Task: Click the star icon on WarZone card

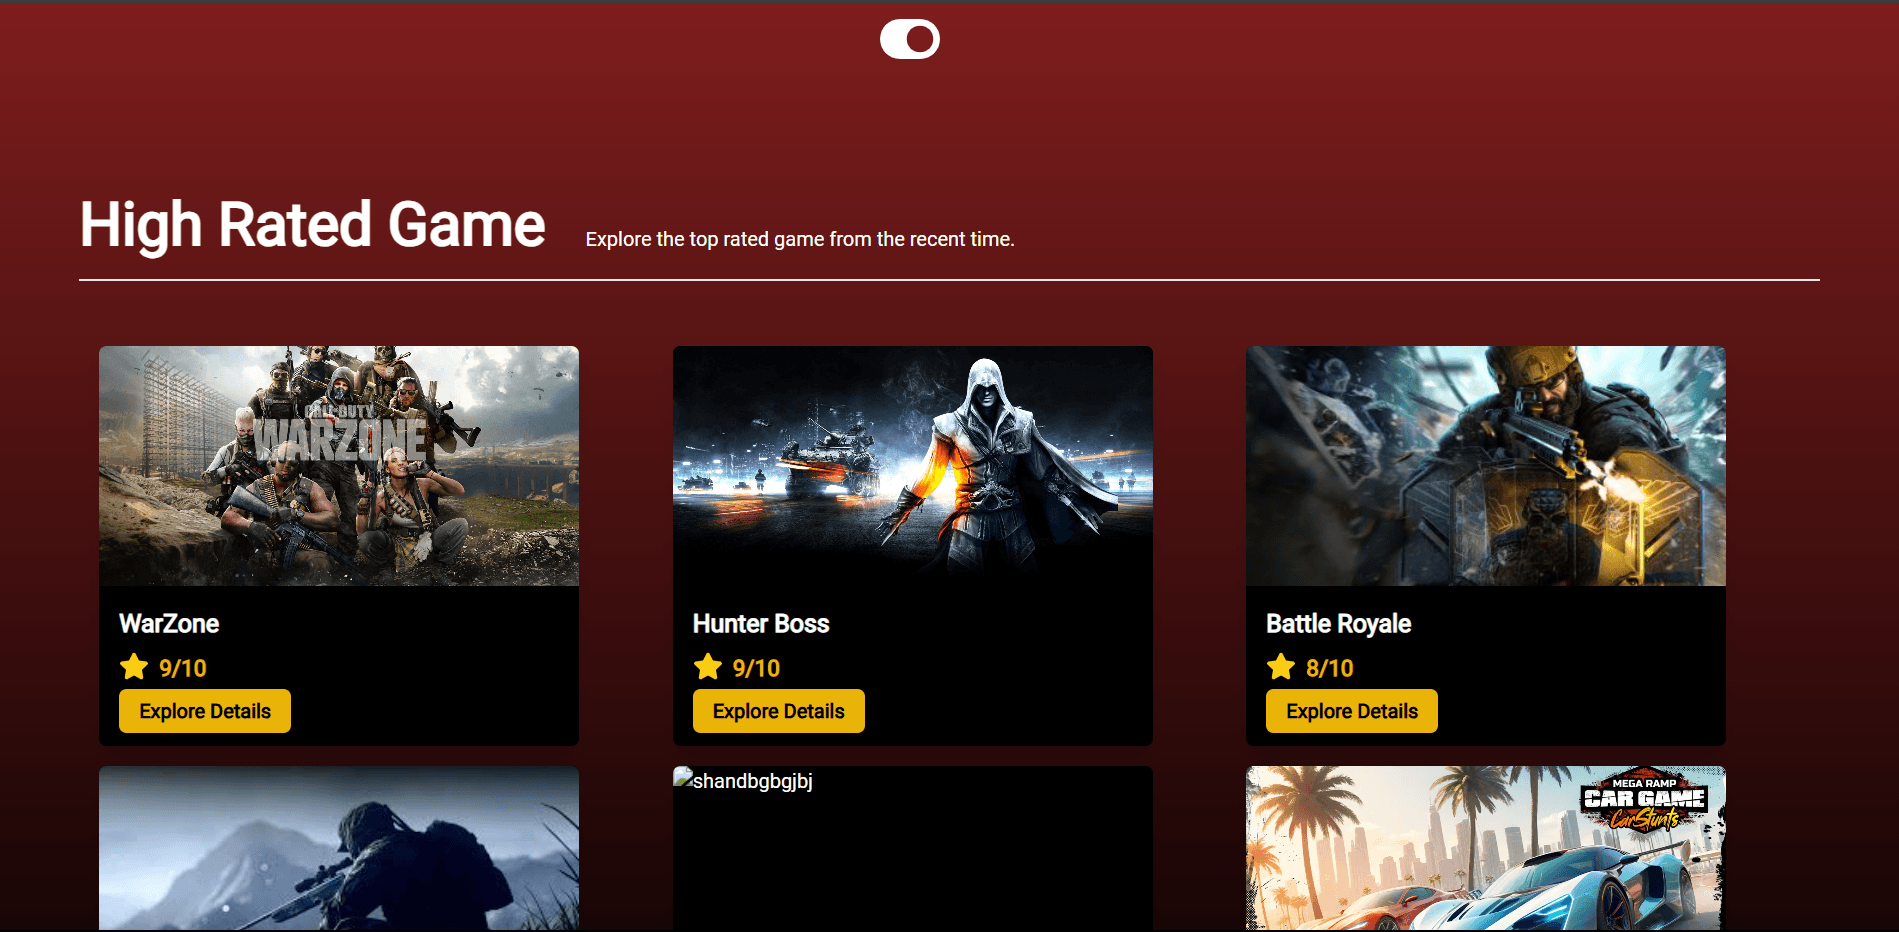Action: (134, 667)
